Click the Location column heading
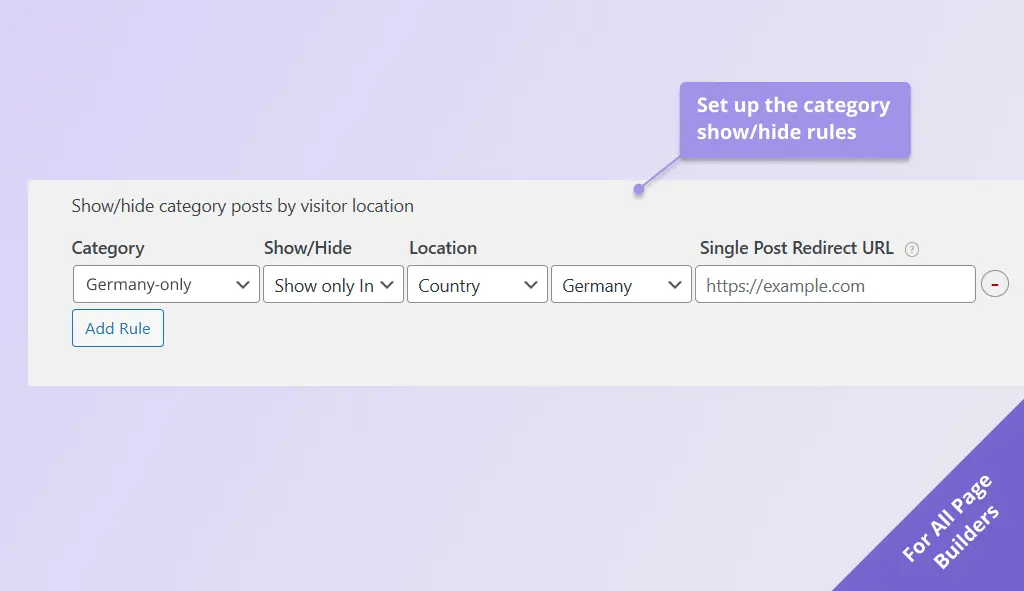The height and width of the screenshot is (591, 1024). pos(442,248)
